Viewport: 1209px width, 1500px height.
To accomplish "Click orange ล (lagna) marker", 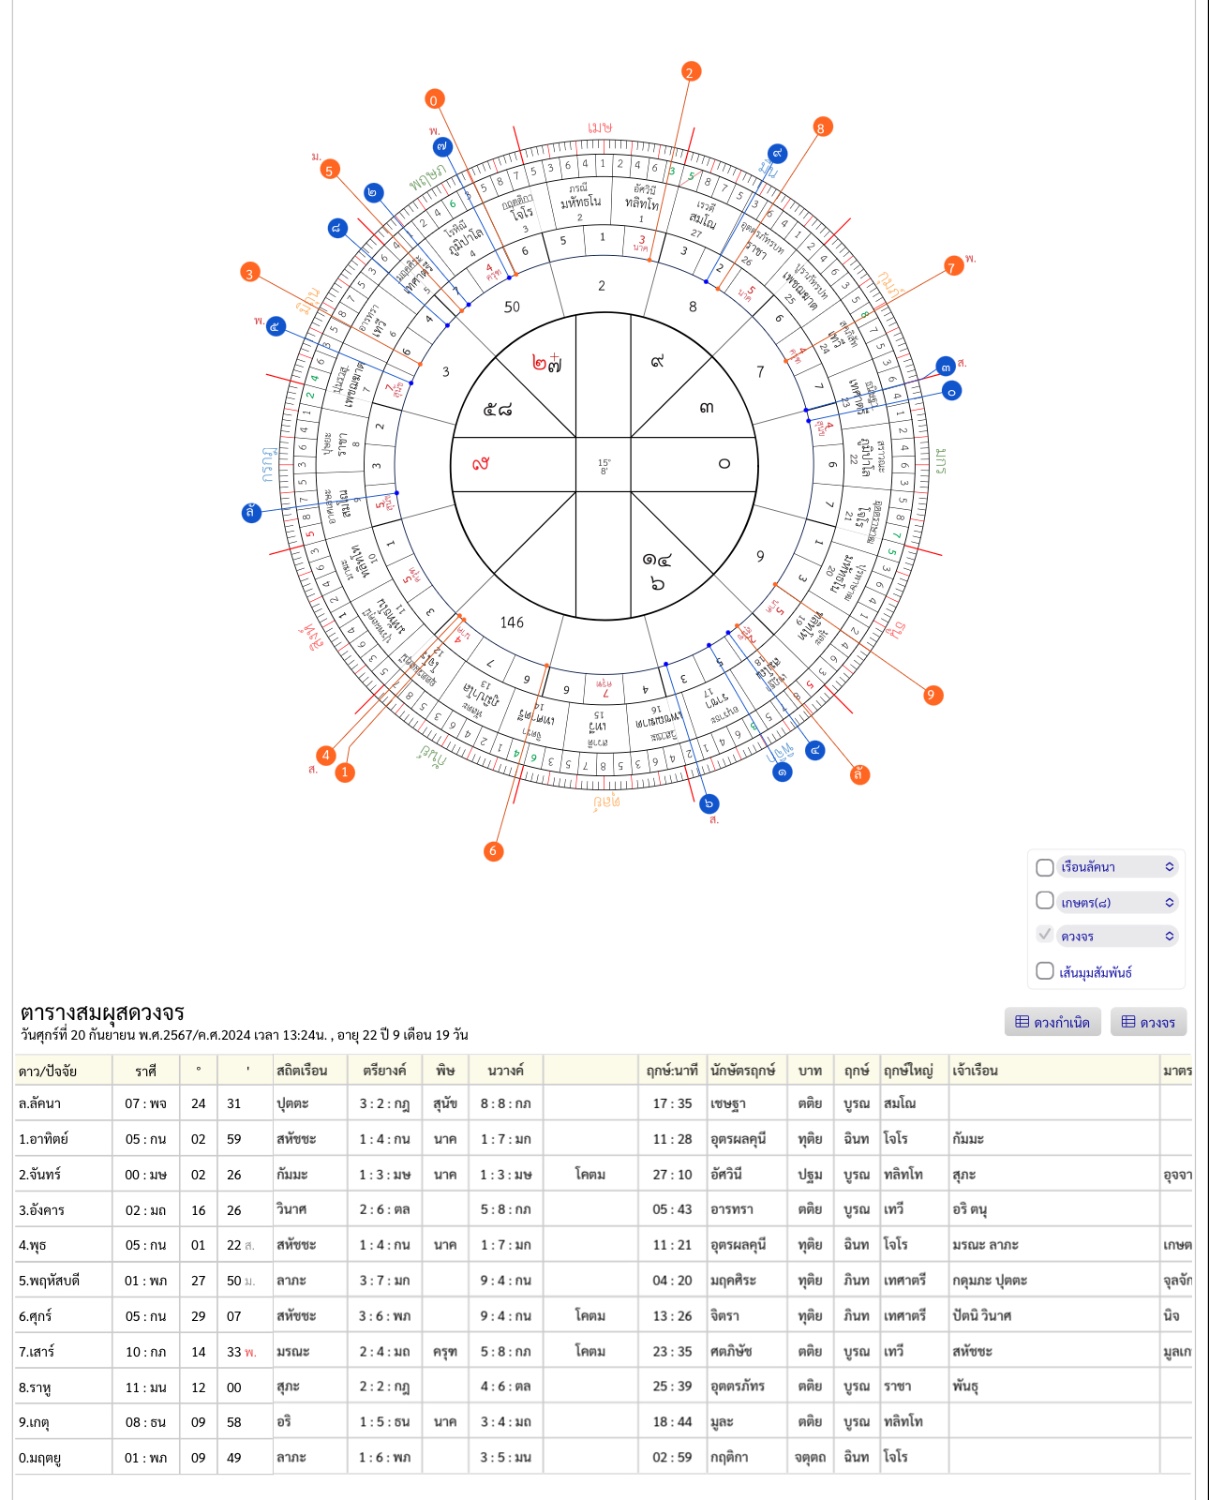I will pyautogui.click(x=859, y=774).
